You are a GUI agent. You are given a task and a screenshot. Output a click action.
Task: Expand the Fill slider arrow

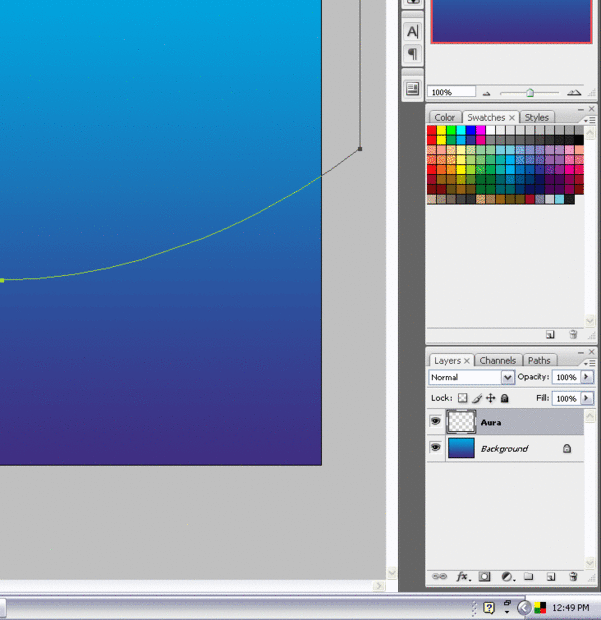pos(587,398)
